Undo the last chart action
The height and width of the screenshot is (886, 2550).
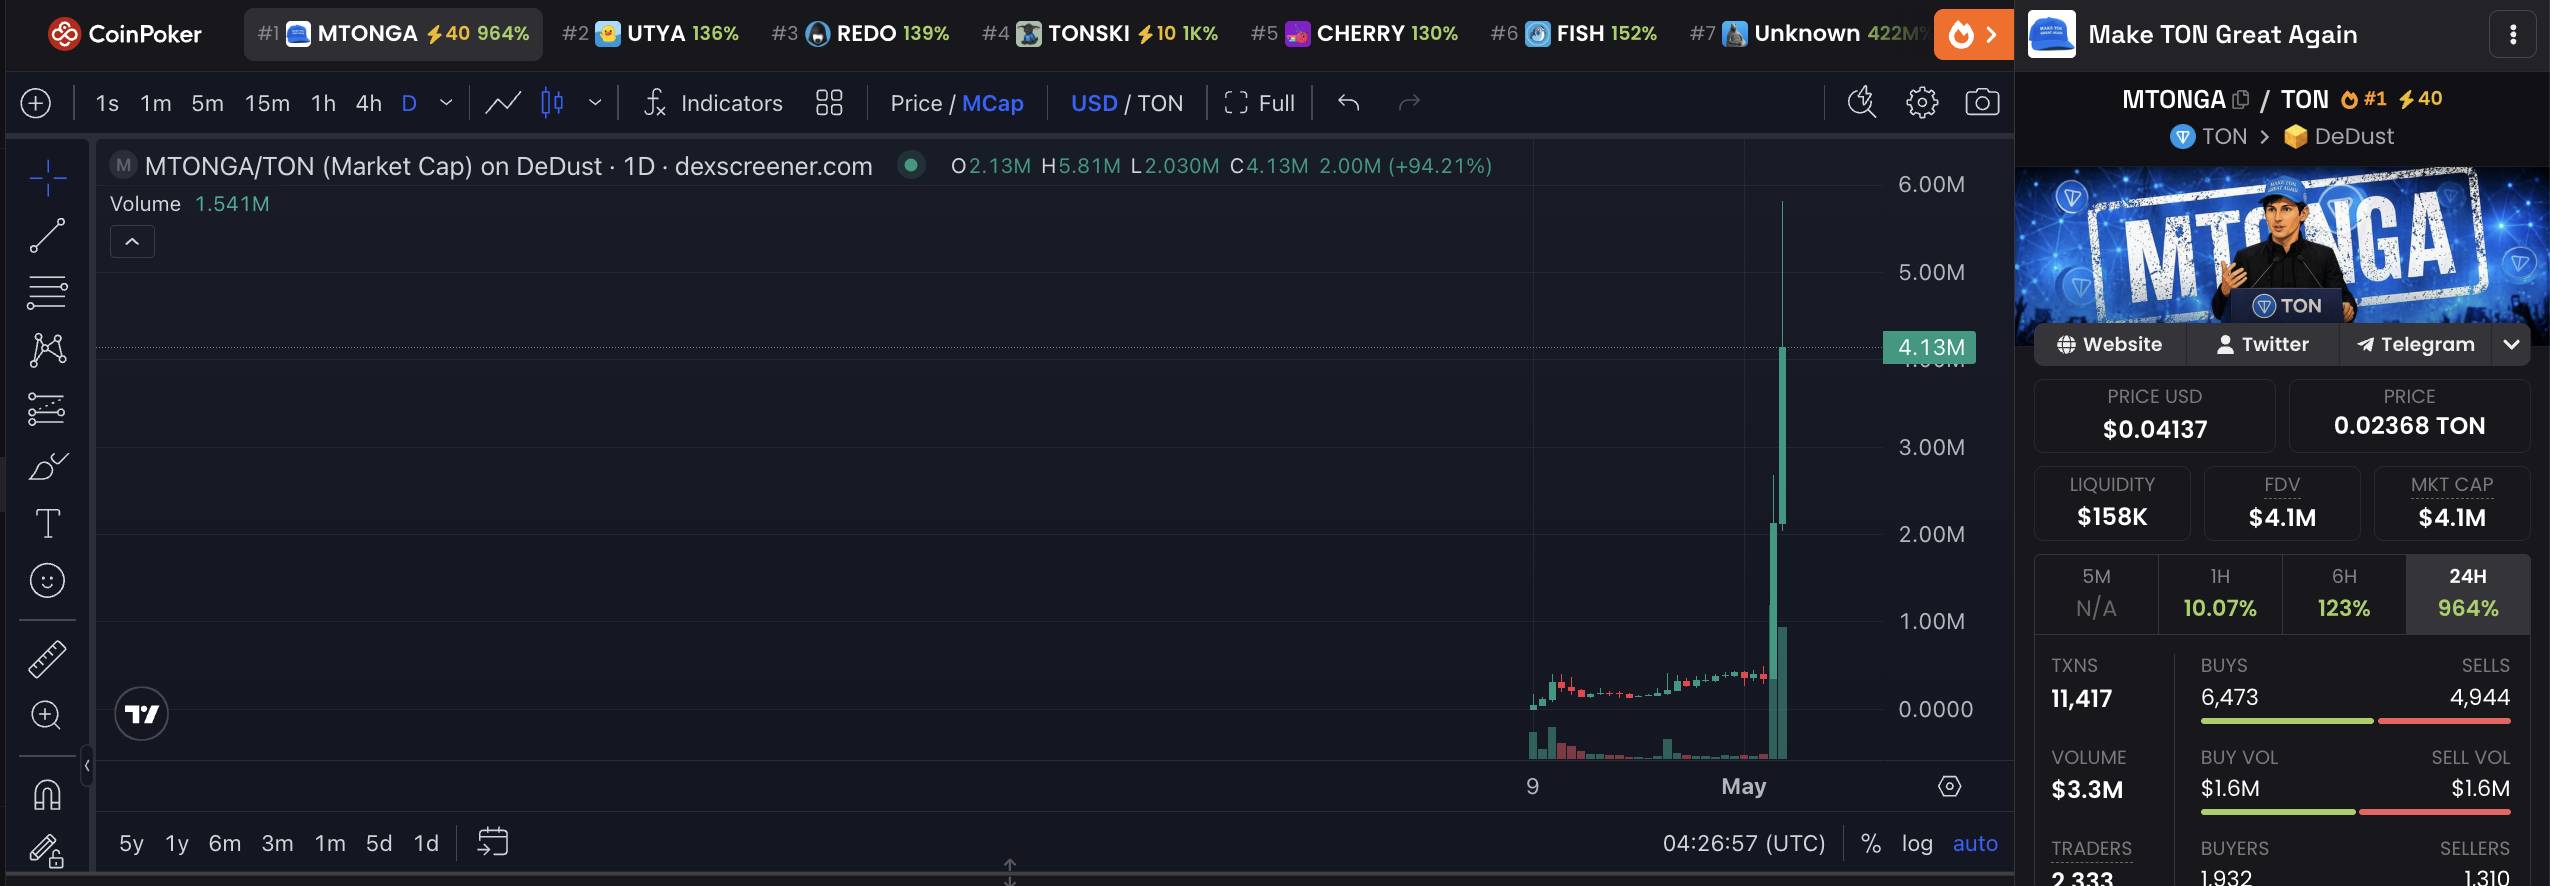(x=1349, y=103)
